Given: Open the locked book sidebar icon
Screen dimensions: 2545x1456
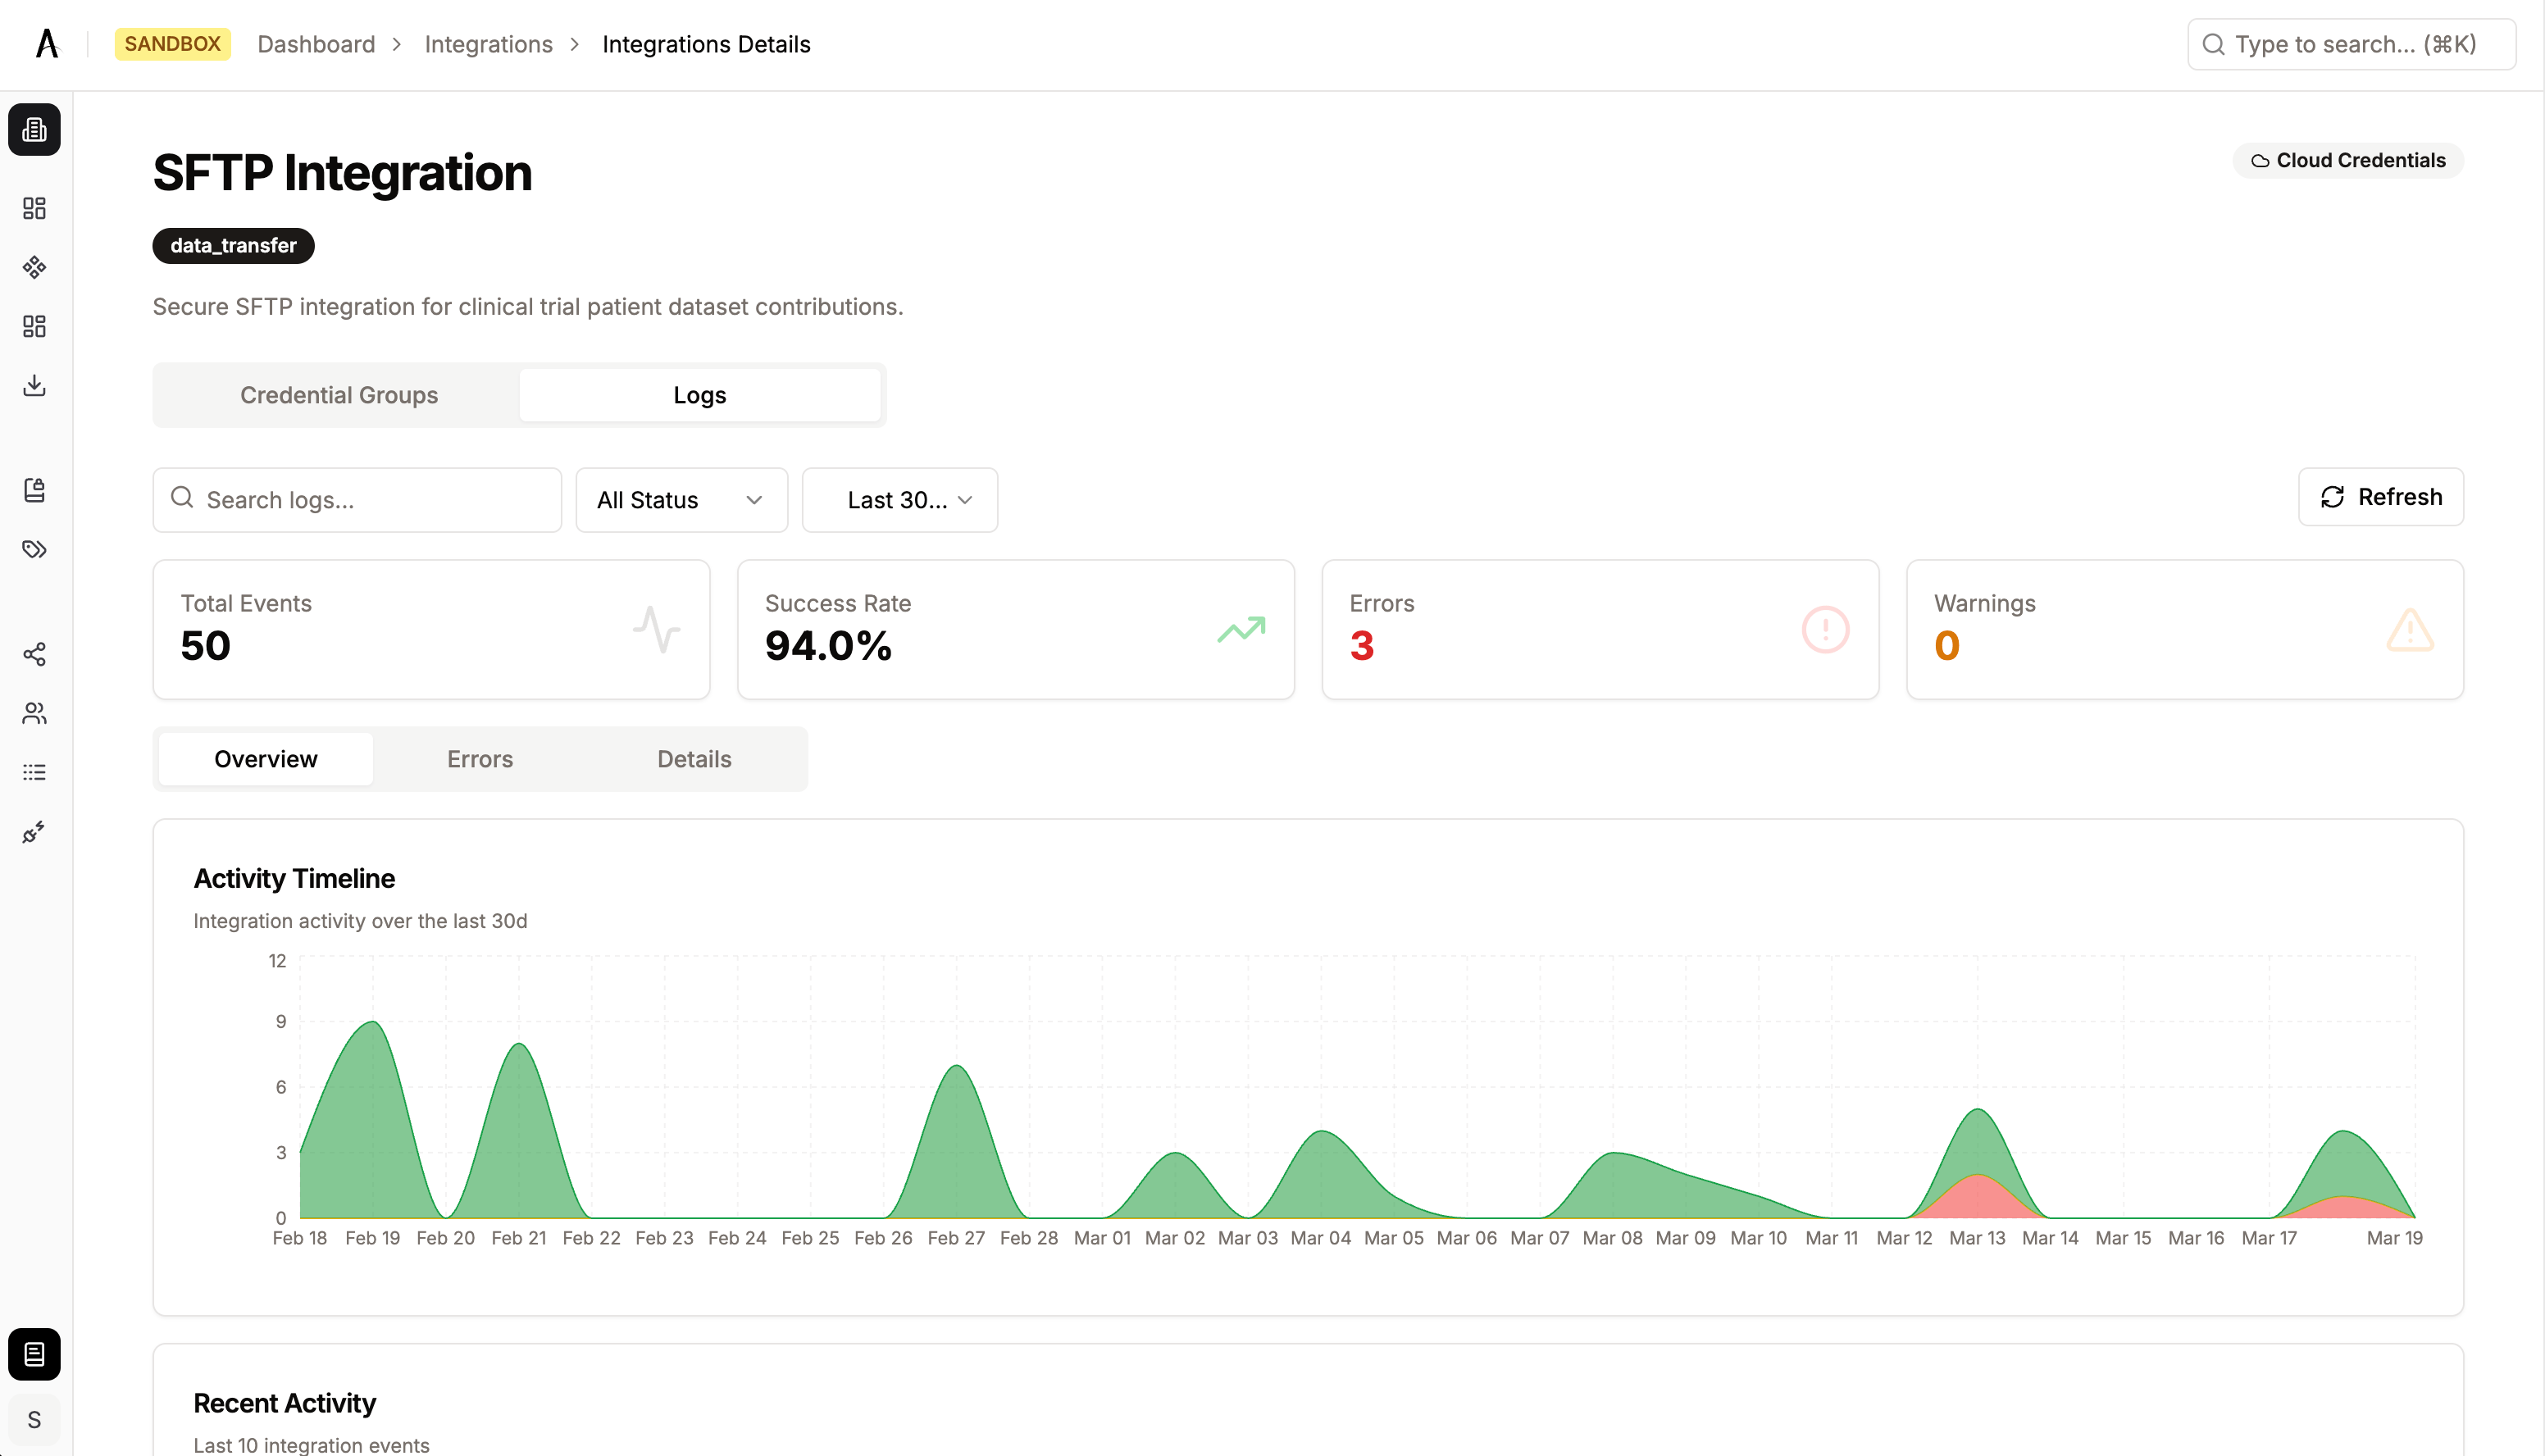Looking at the screenshot, I should point(34,490).
